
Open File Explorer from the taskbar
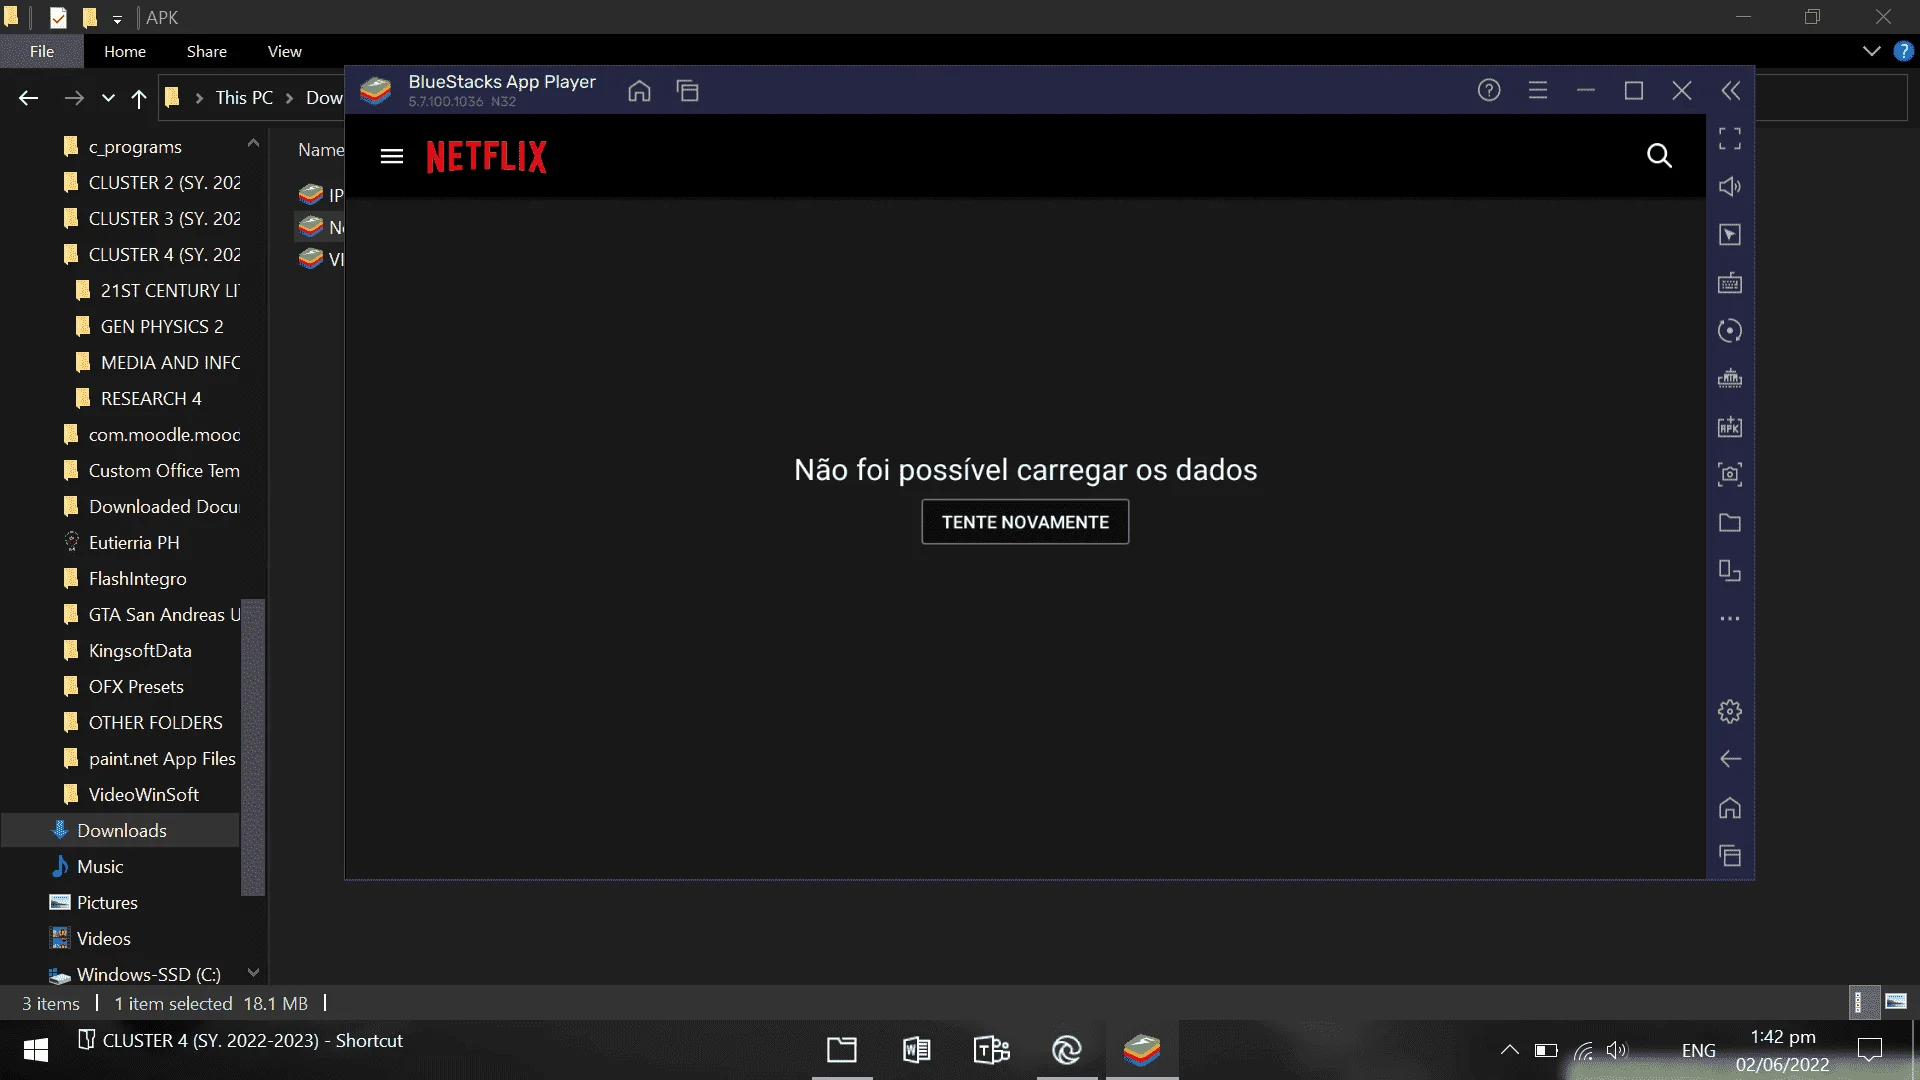point(842,1050)
